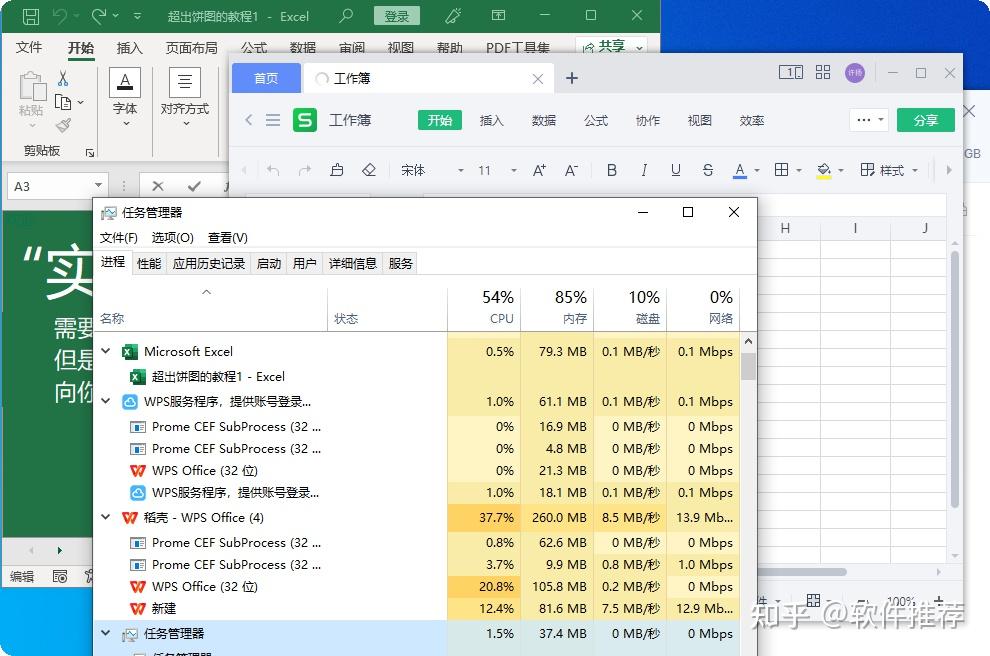This screenshot has height=656, width=990.
Task: Select column H header in WPS sheet
Action: [785, 228]
